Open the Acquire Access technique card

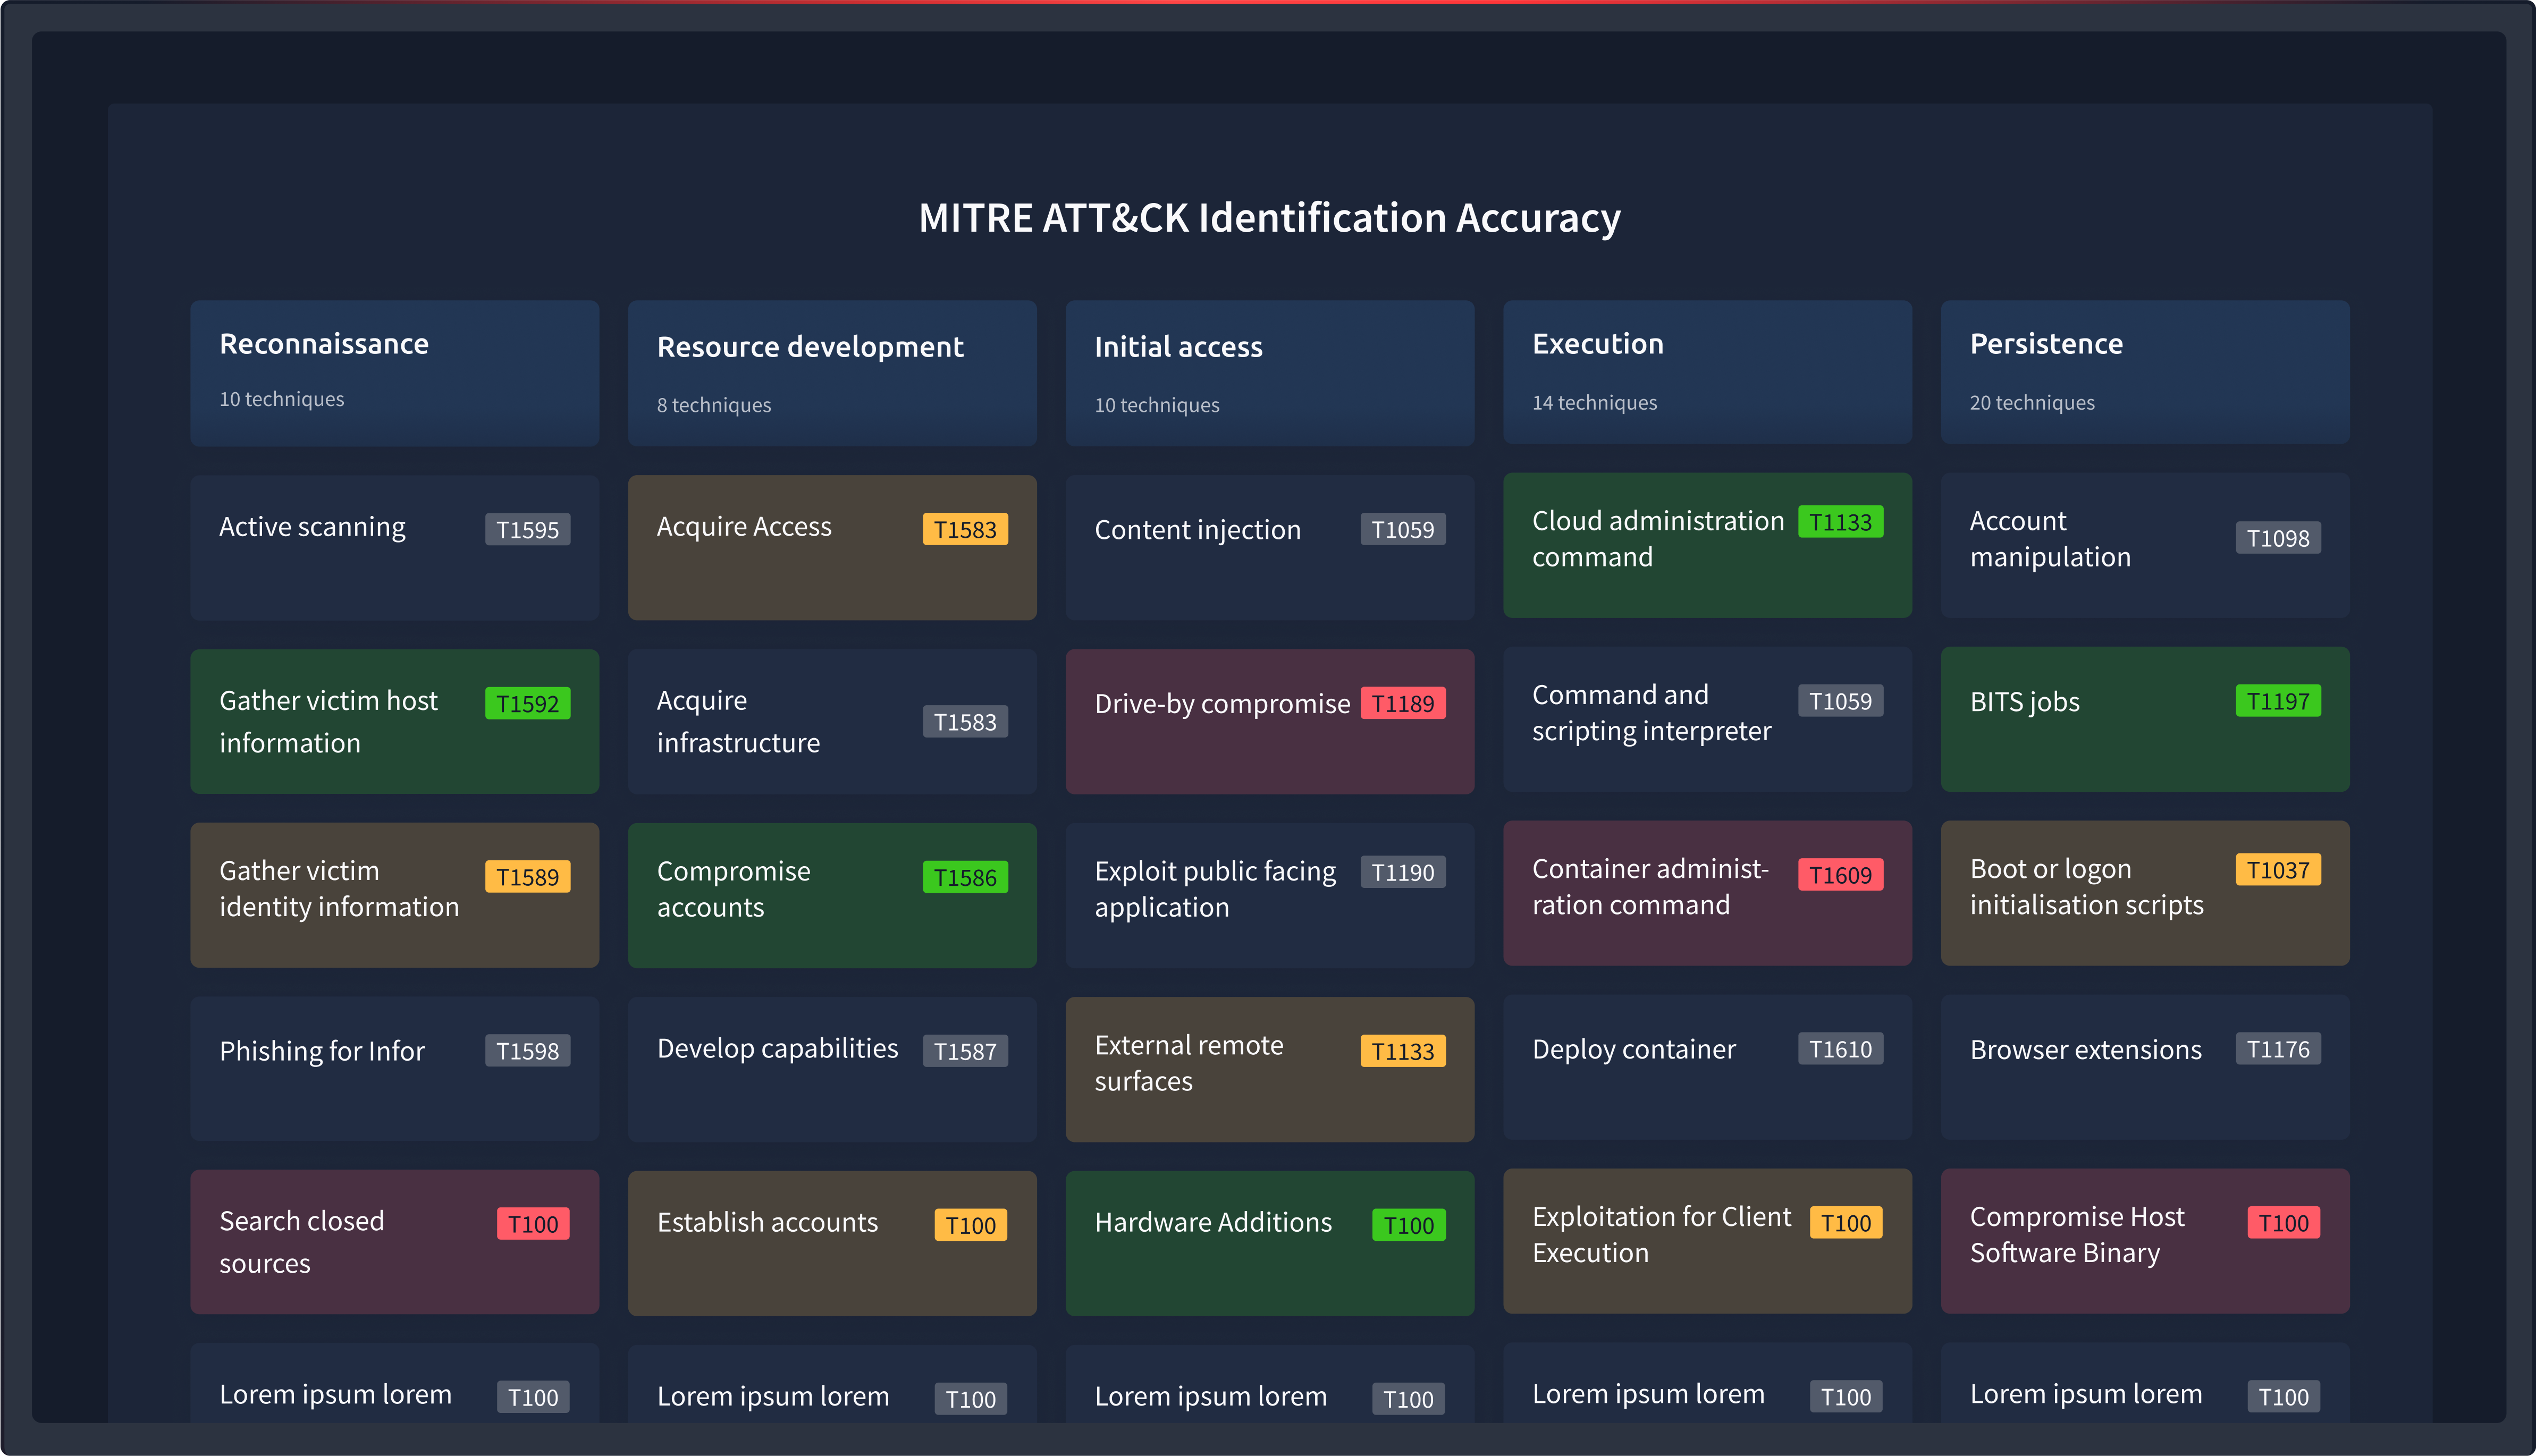832,547
